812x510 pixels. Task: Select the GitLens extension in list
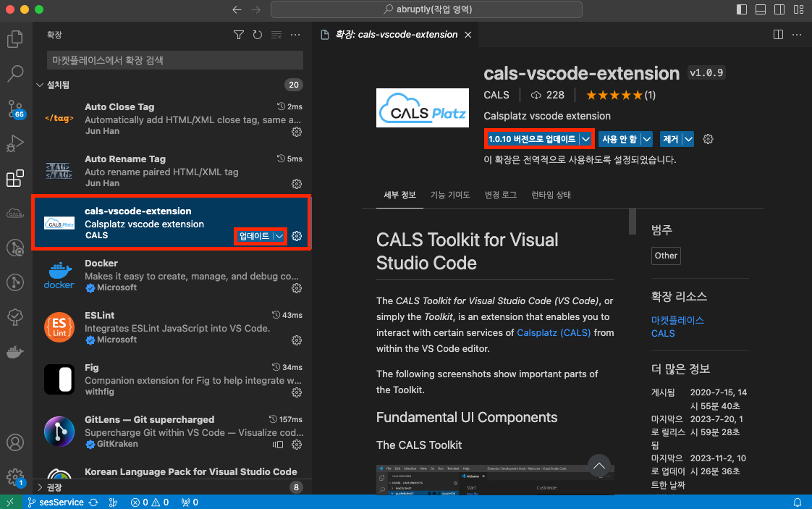(172, 432)
